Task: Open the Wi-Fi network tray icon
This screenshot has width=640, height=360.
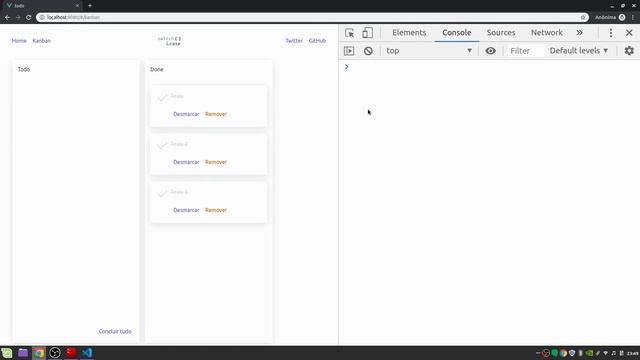Action: (x=606, y=353)
